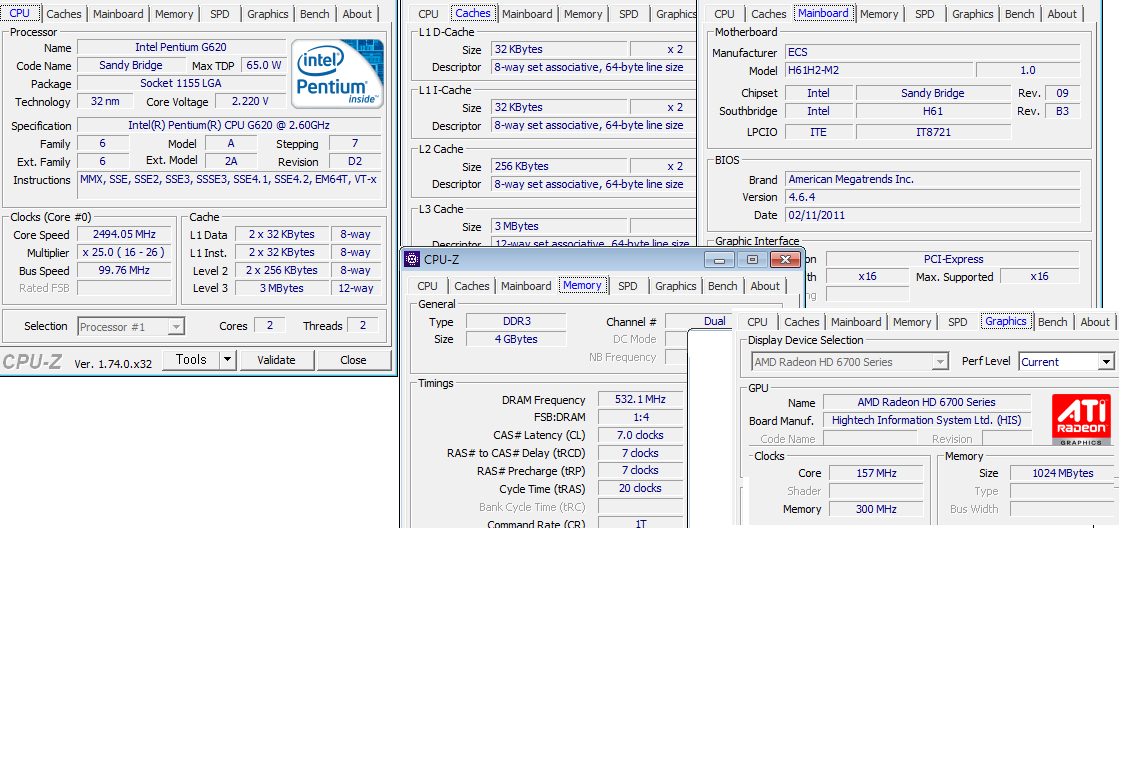Screen dimensions: 1140x775
Task: Click the DRAM Frequency 532.1 MHz field
Action: tap(640, 400)
